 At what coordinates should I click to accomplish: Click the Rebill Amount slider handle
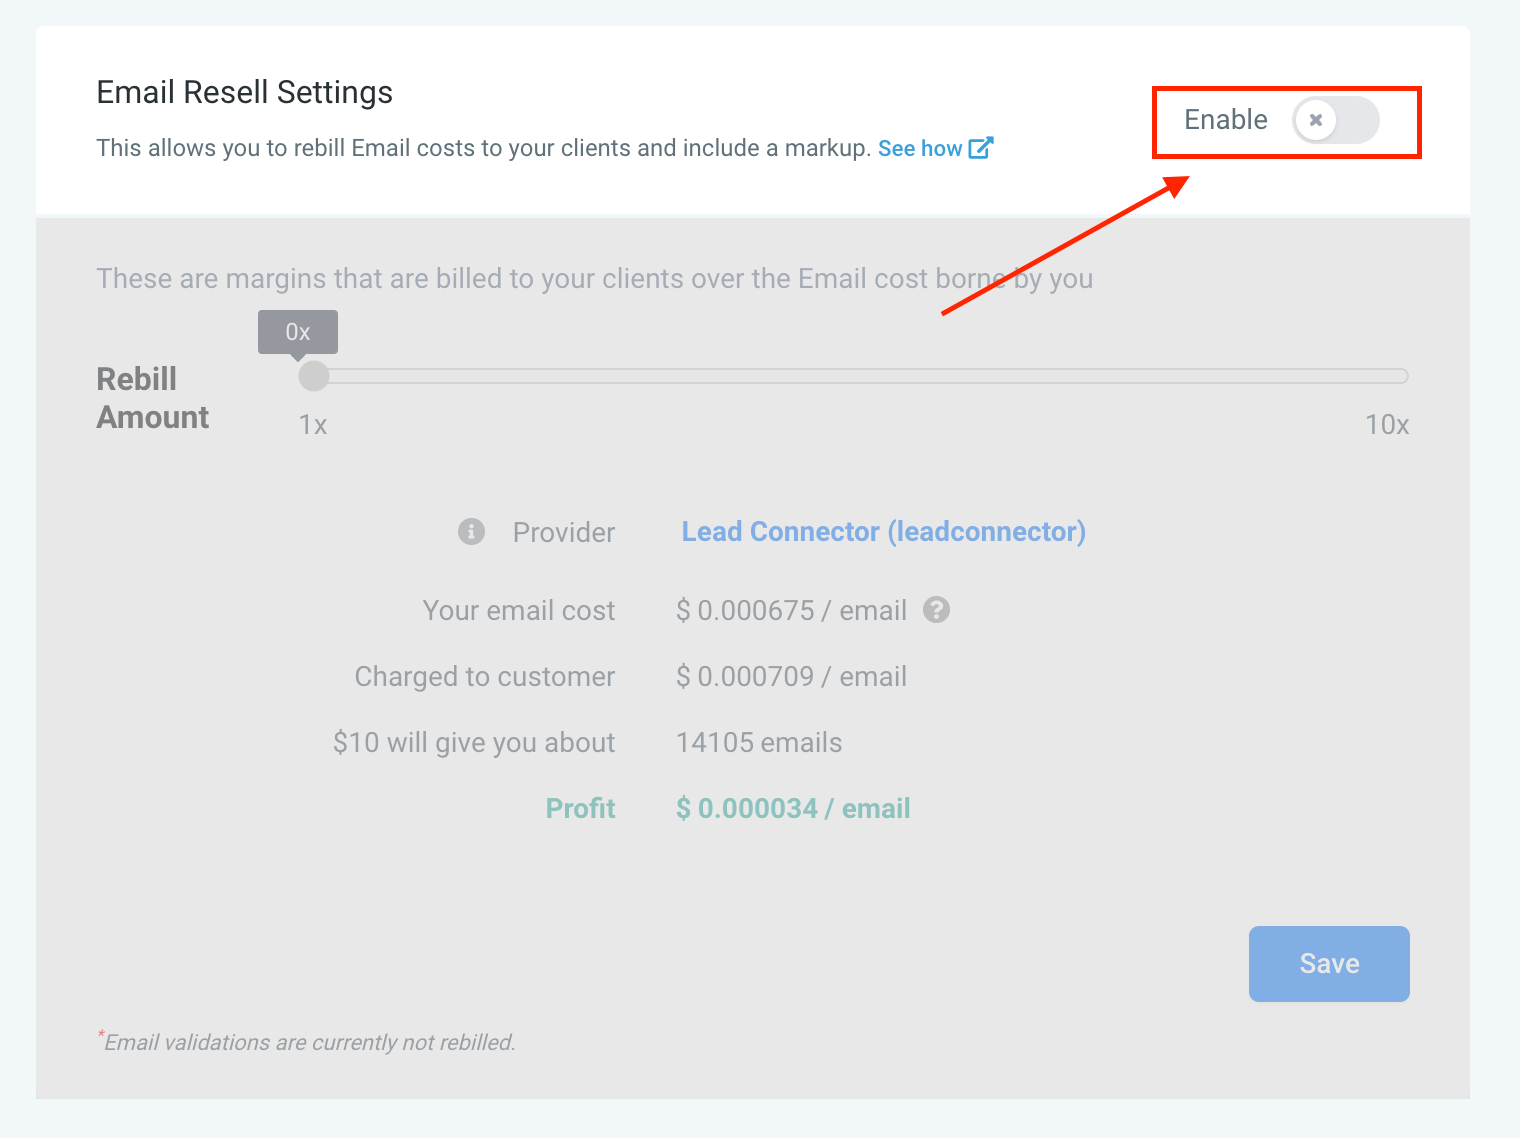click(x=314, y=376)
